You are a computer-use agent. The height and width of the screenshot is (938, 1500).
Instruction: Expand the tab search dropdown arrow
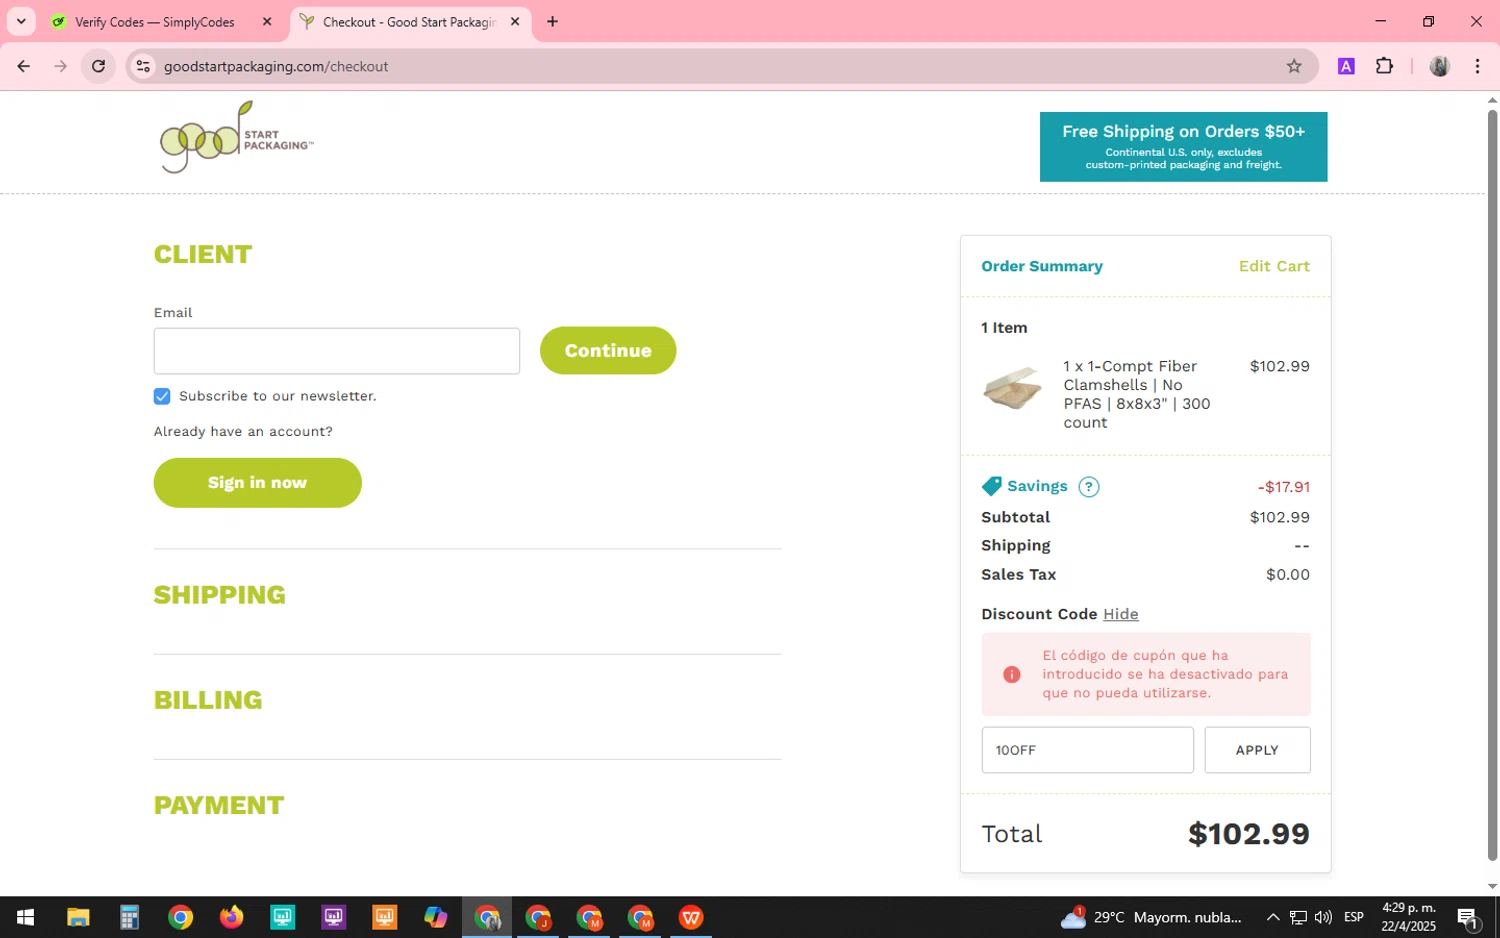click(21, 21)
